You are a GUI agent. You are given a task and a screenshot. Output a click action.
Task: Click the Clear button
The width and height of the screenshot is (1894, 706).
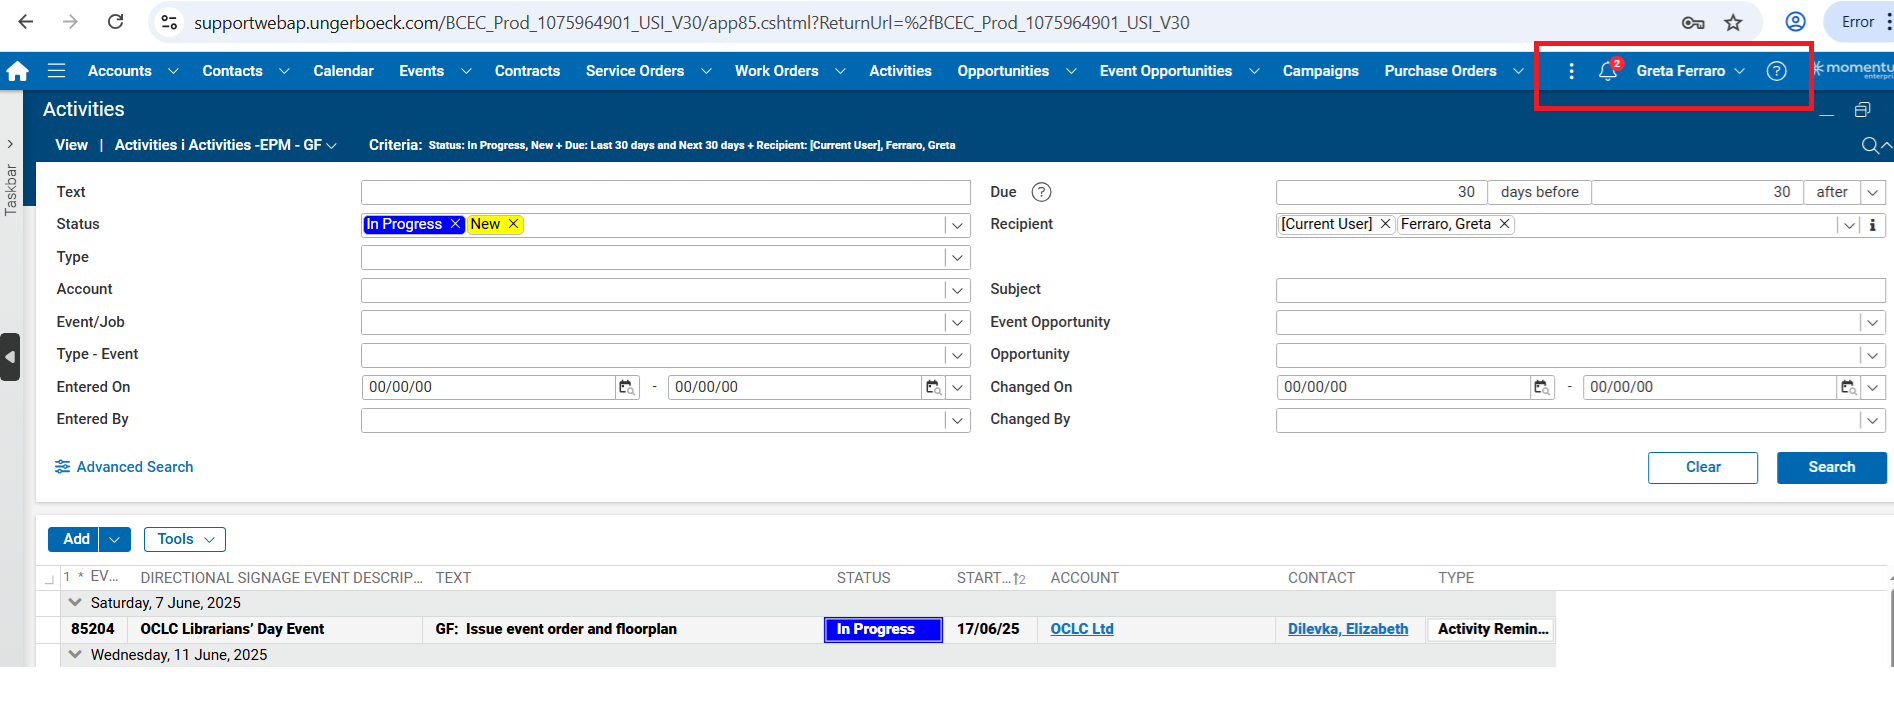(1702, 468)
